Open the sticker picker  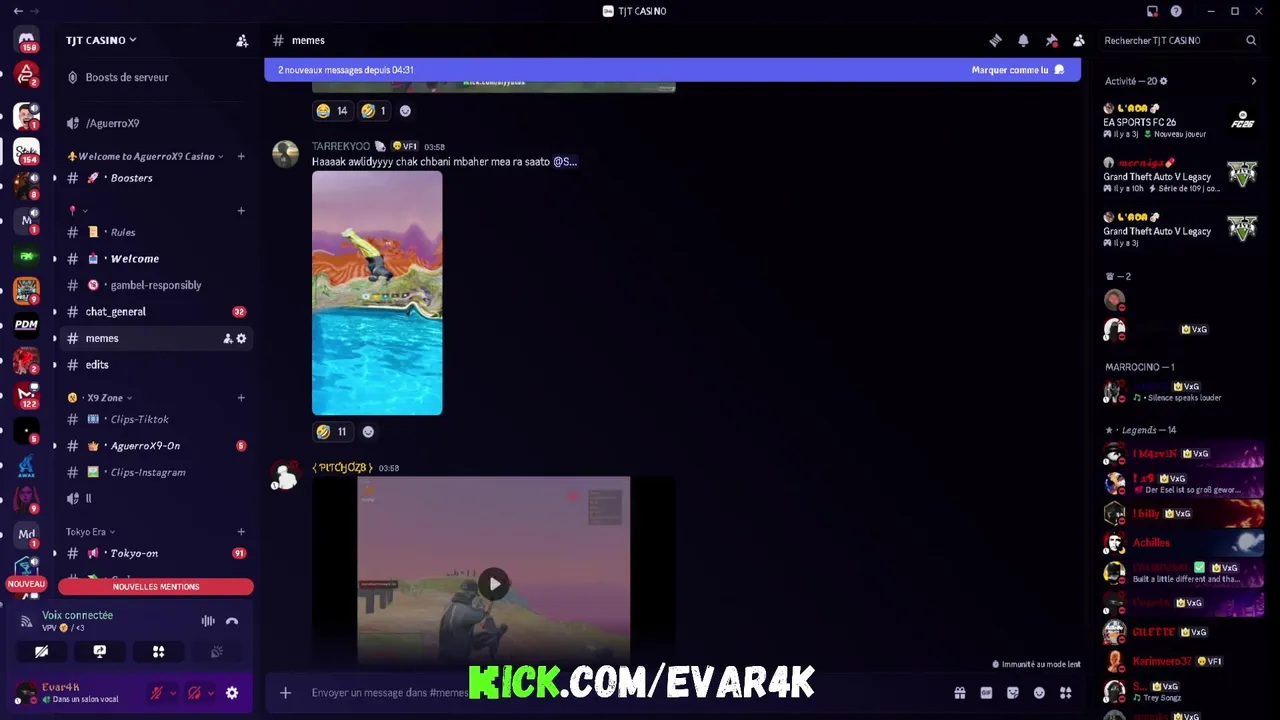coord(1012,692)
